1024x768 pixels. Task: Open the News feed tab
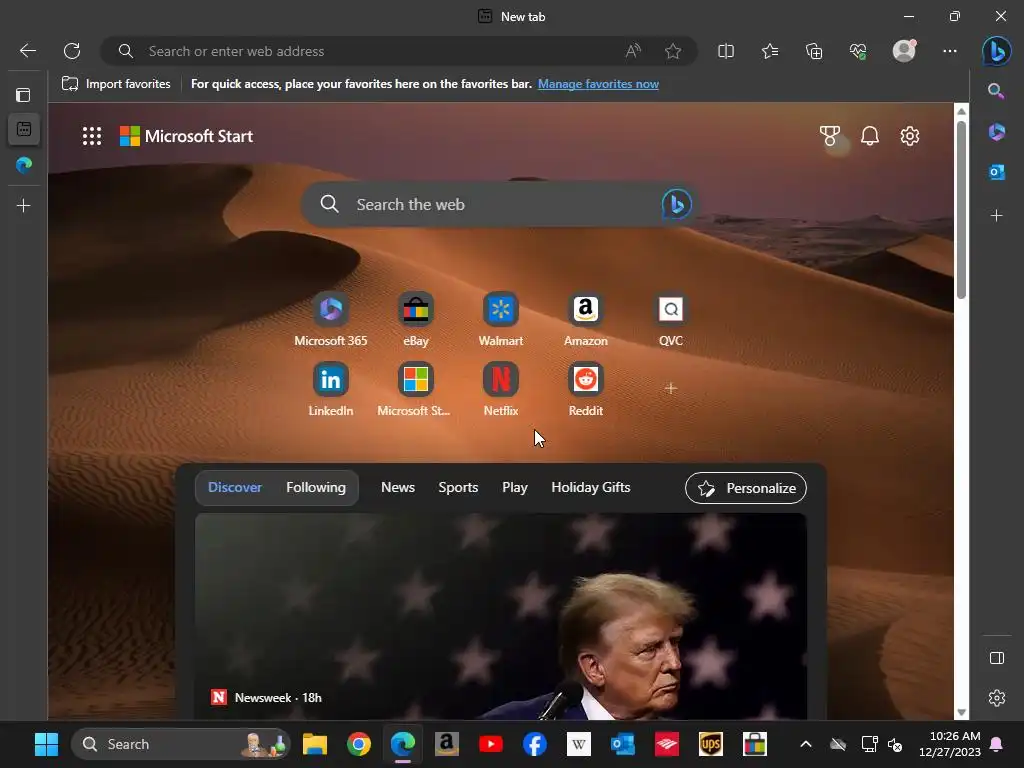pyautogui.click(x=398, y=488)
